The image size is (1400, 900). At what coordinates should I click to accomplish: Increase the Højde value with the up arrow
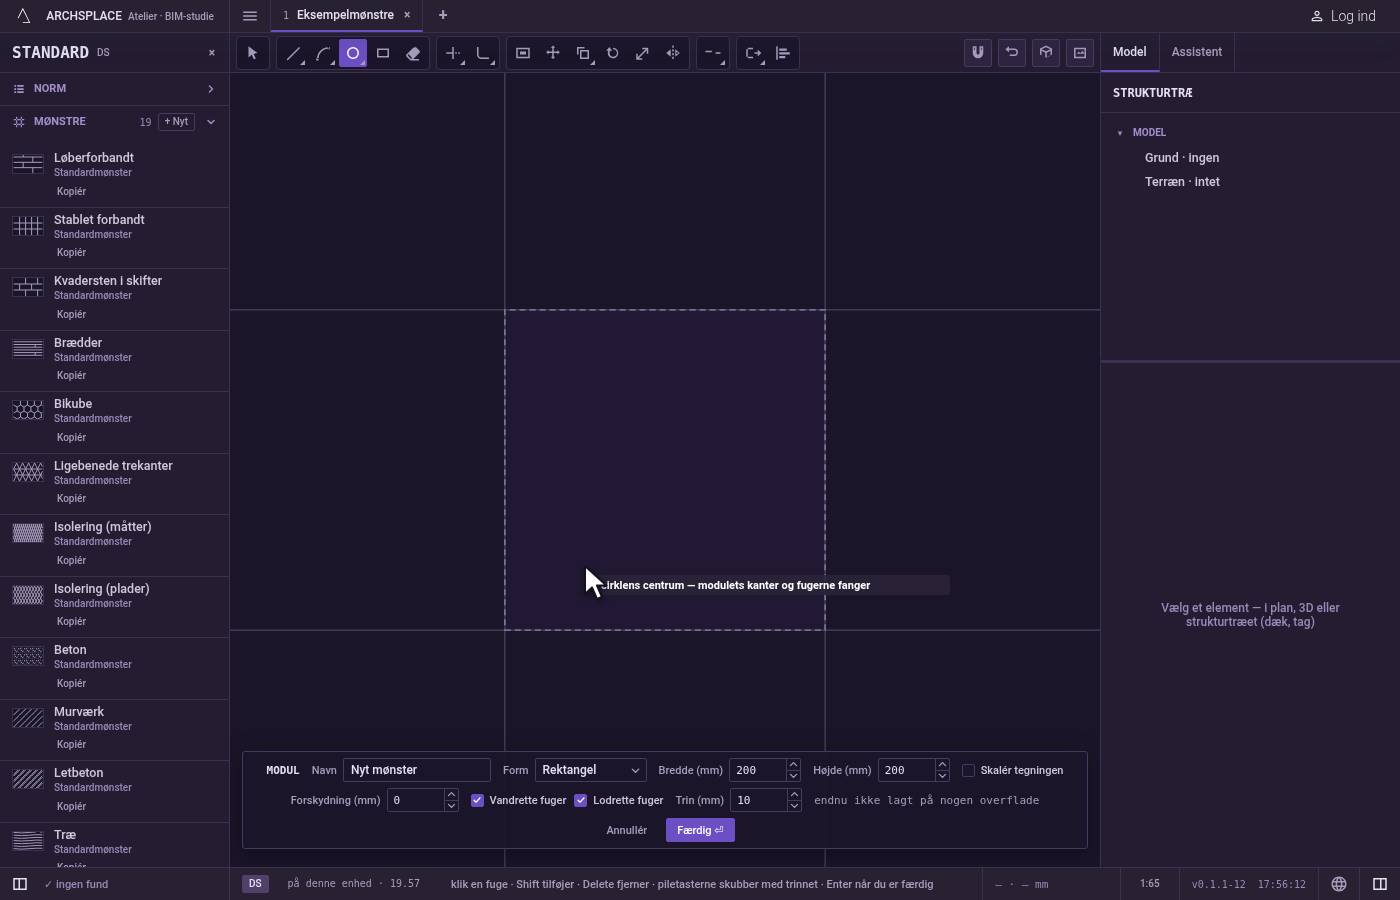pyautogui.click(x=942, y=765)
